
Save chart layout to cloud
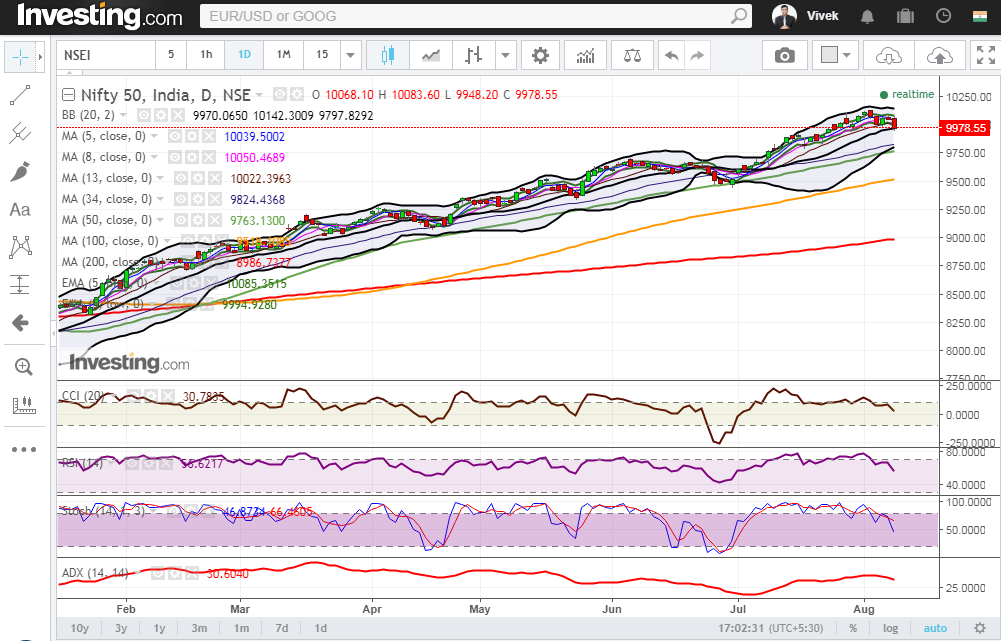pos(939,56)
